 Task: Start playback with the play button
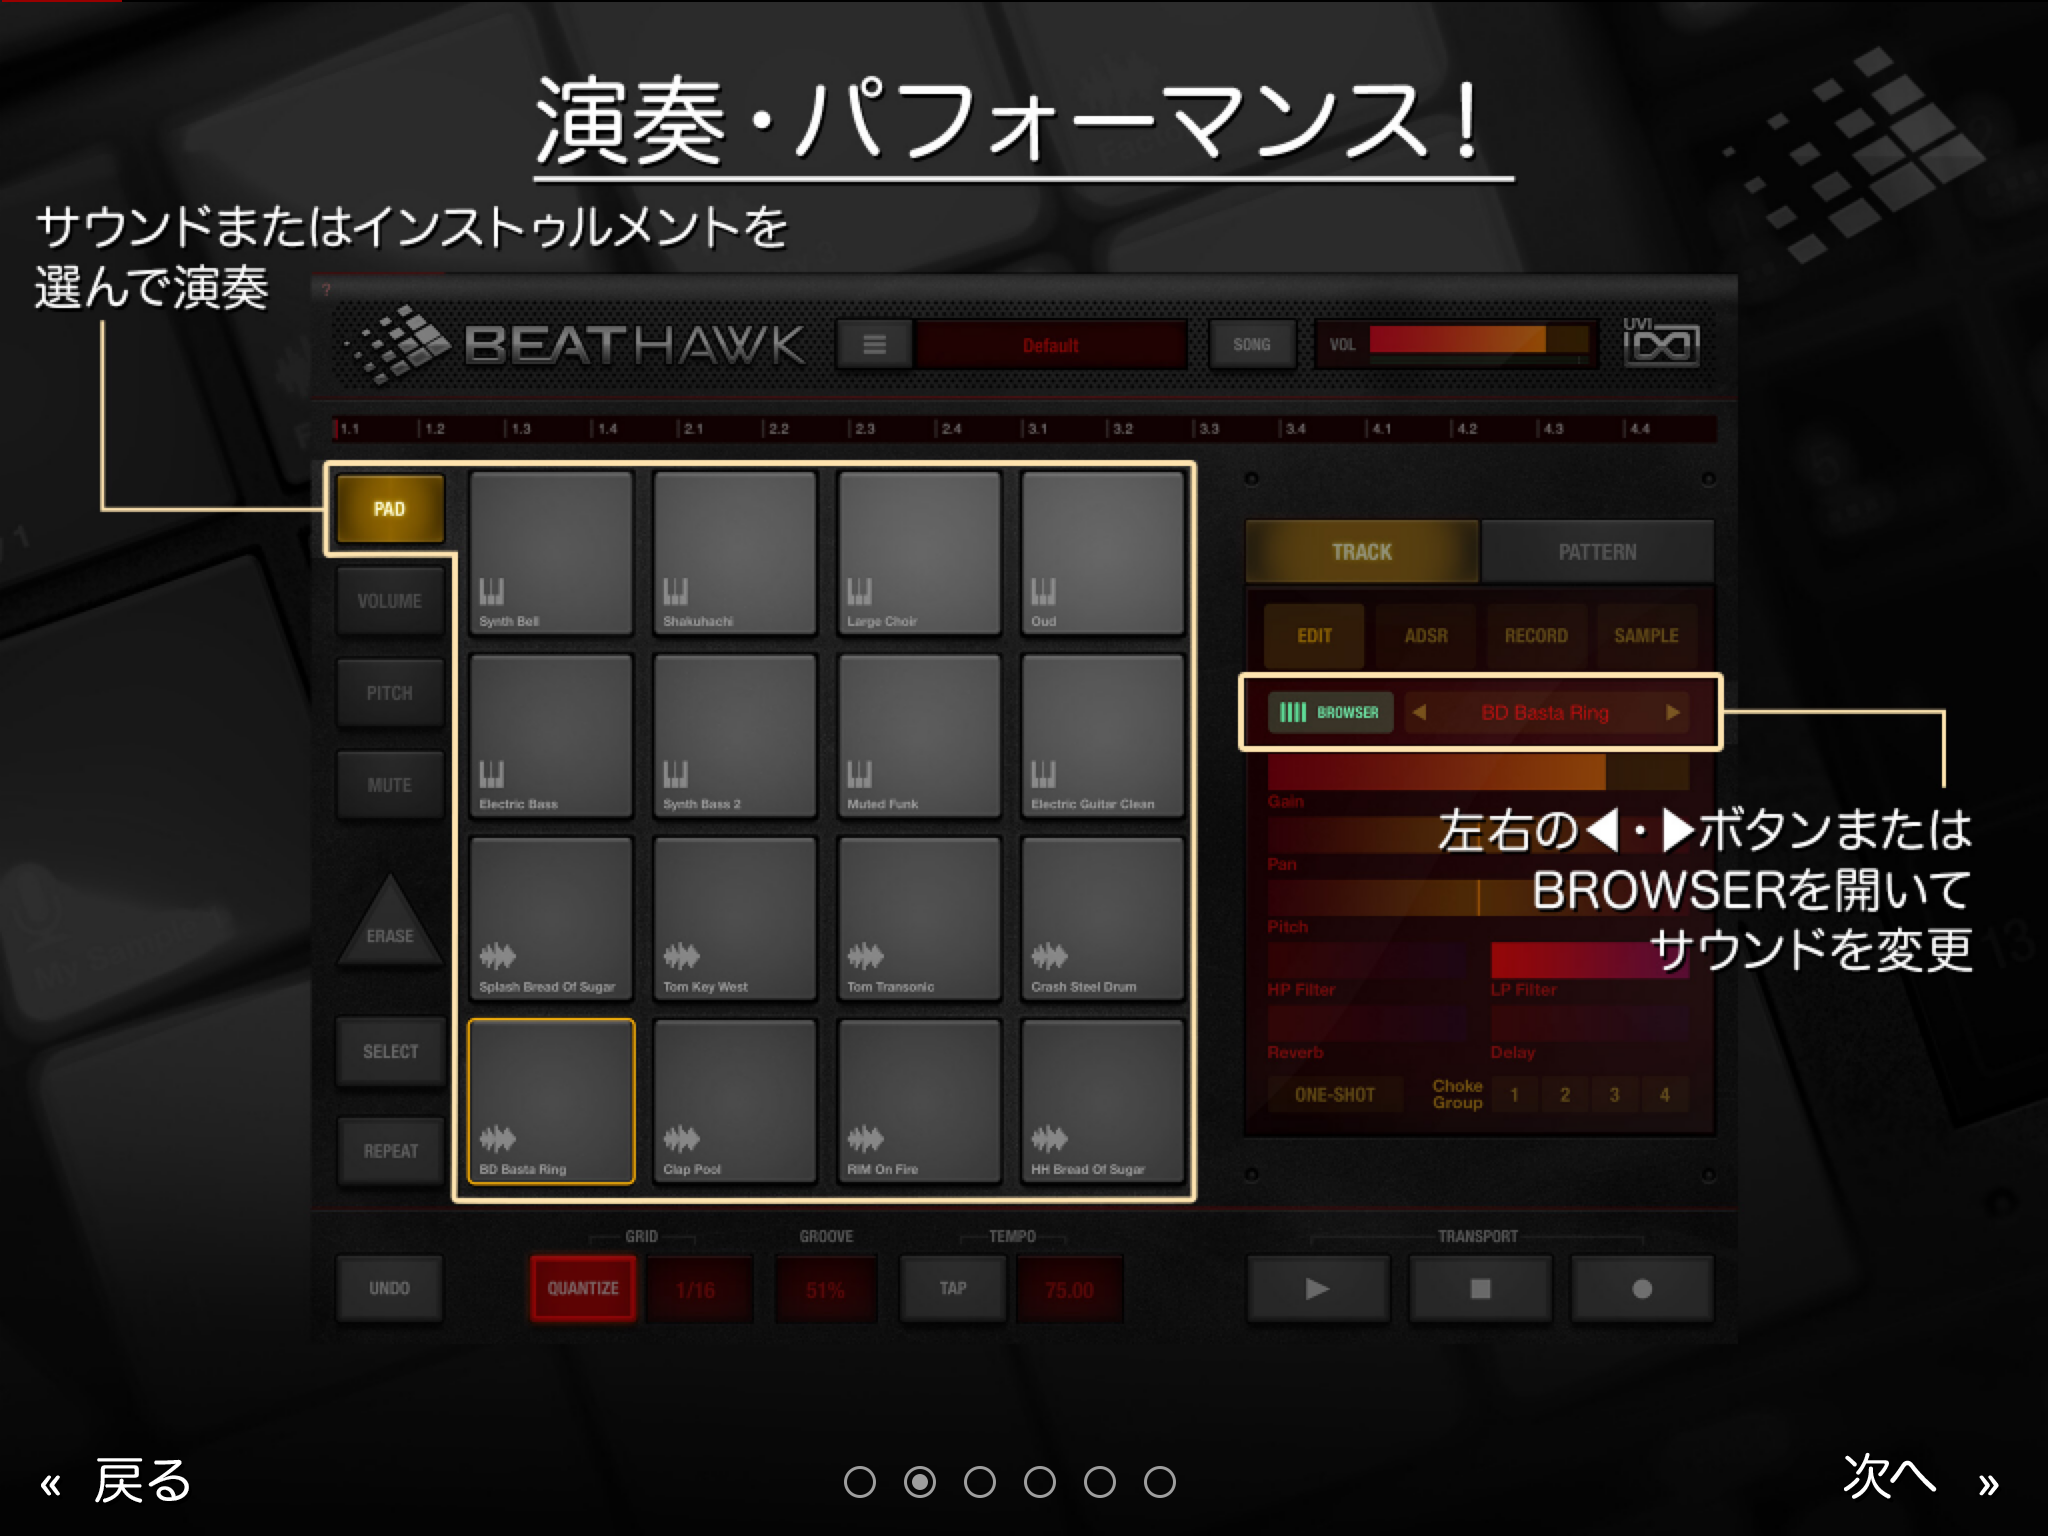pyautogui.click(x=1318, y=1289)
